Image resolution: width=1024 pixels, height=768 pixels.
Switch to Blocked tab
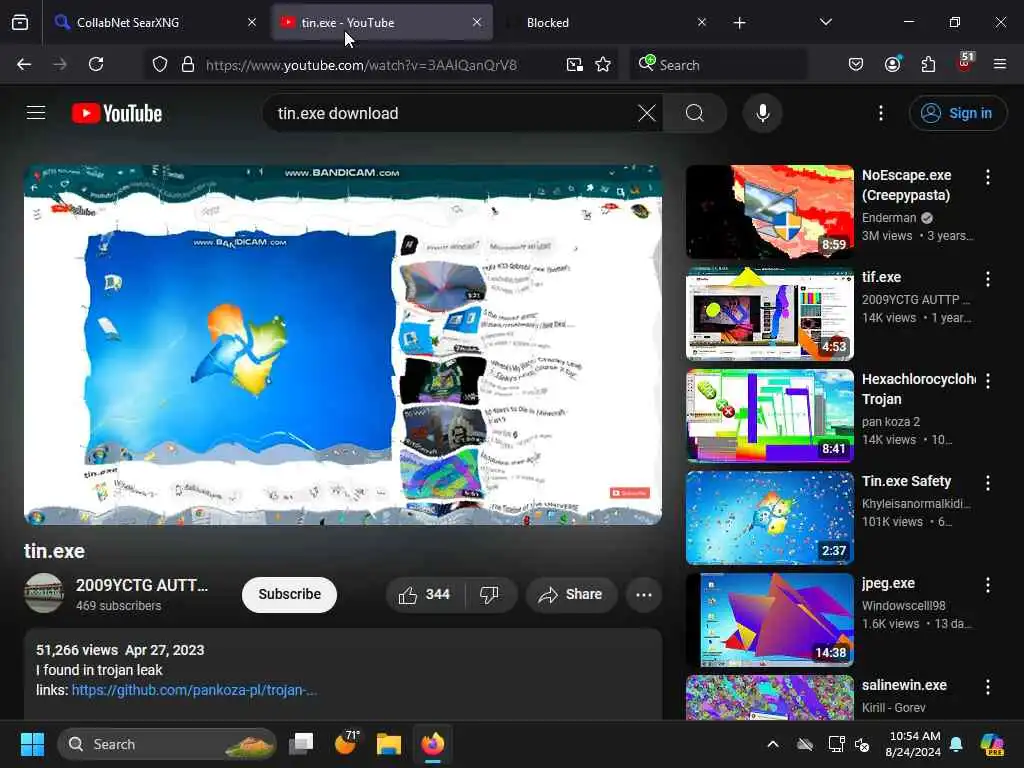click(605, 22)
